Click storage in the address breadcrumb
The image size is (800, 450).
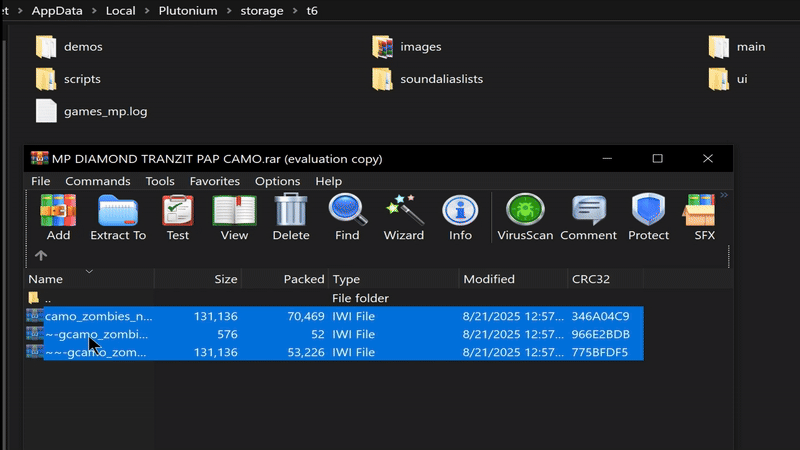point(262,11)
